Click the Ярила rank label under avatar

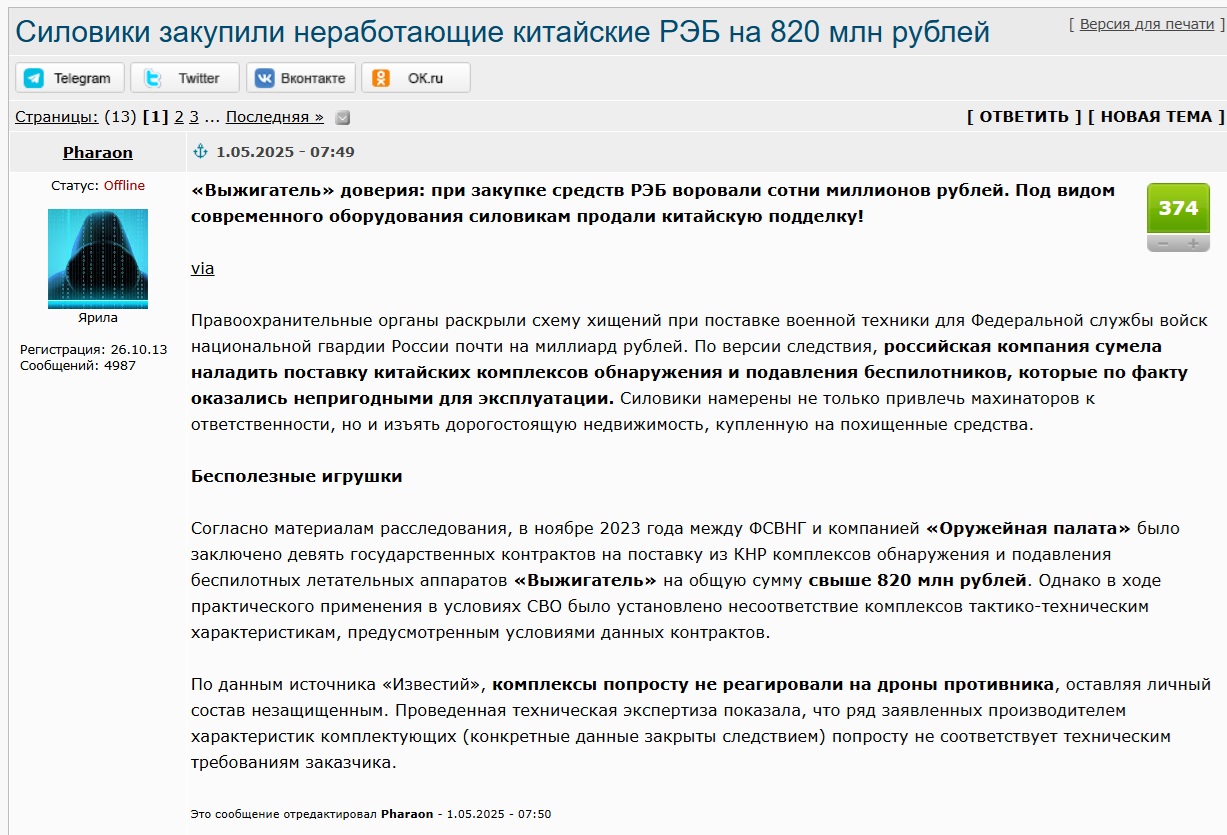[x=98, y=318]
